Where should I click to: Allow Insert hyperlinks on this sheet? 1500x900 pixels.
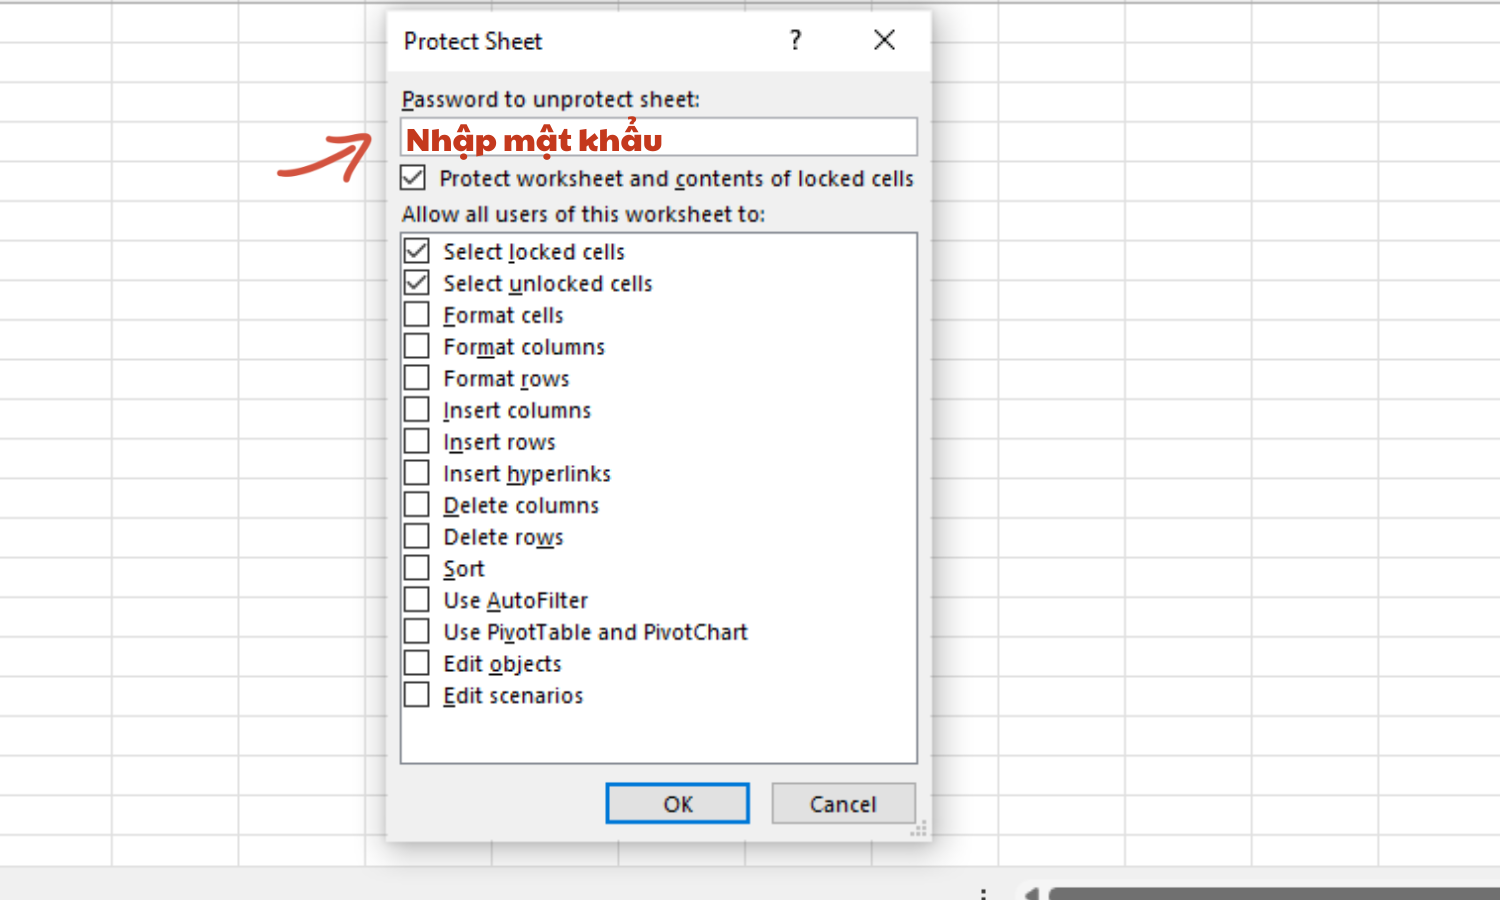click(417, 473)
